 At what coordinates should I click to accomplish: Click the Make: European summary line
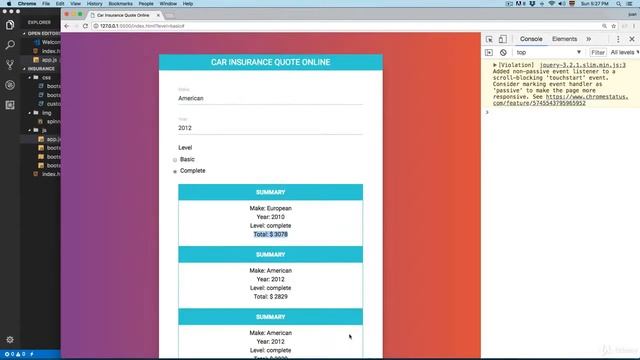[270, 209]
